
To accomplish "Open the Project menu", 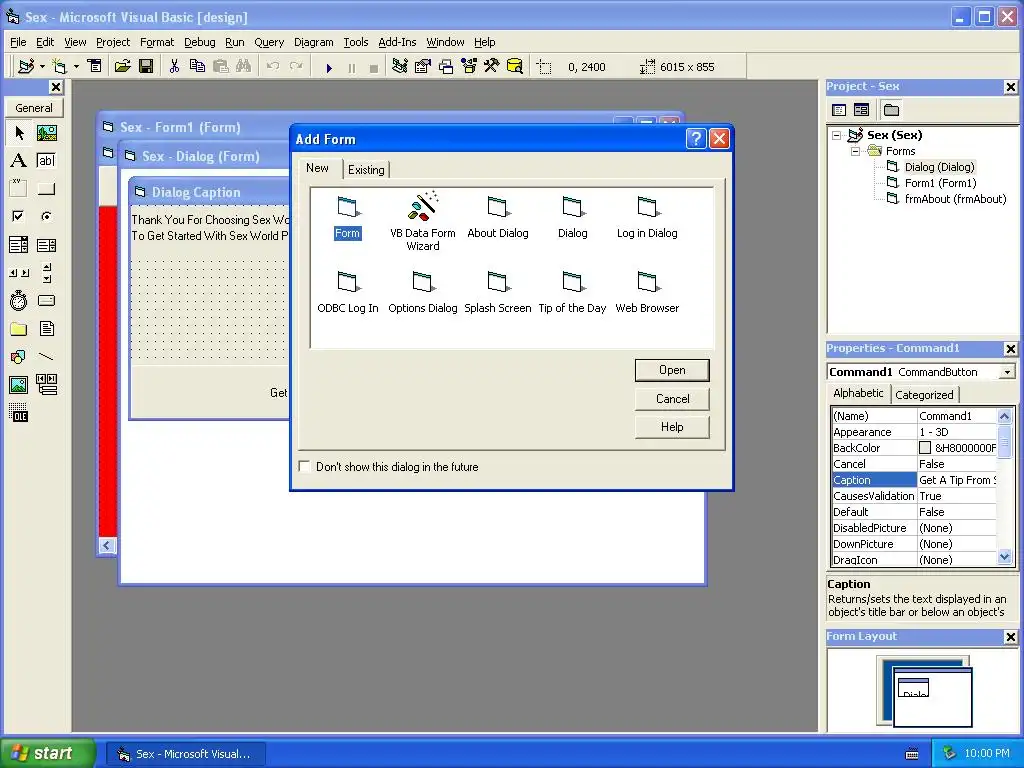I will pyautogui.click(x=112, y=42).
